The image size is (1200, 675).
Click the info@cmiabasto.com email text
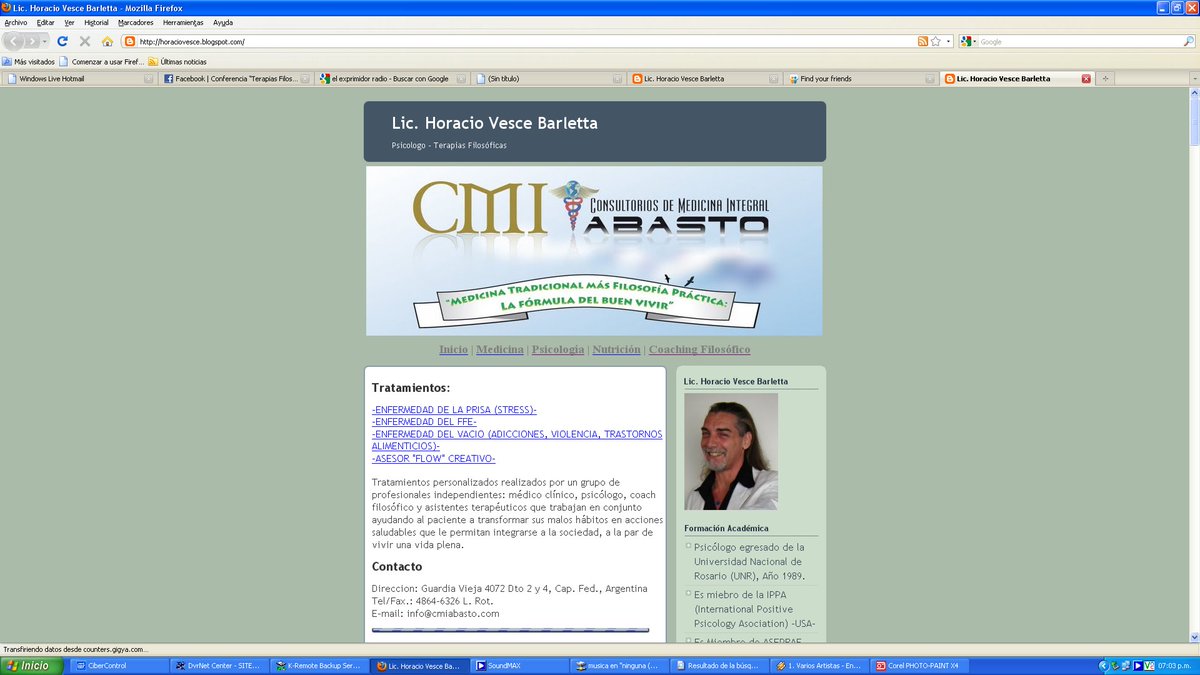[x=453, y=613]
